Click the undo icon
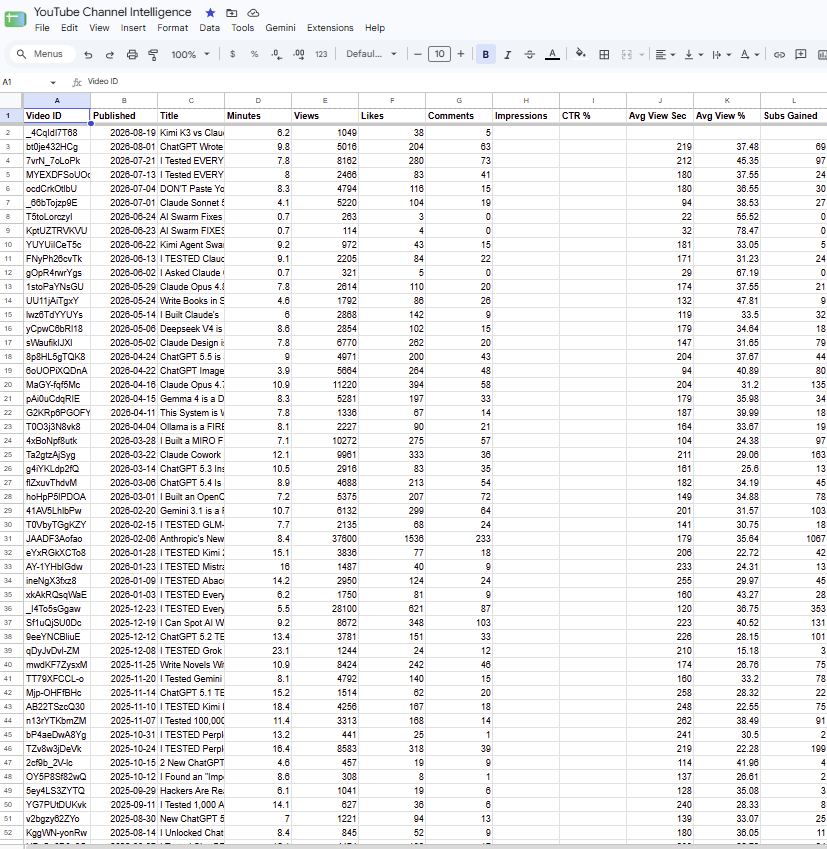Screen dimensions: 827x849 88,55
